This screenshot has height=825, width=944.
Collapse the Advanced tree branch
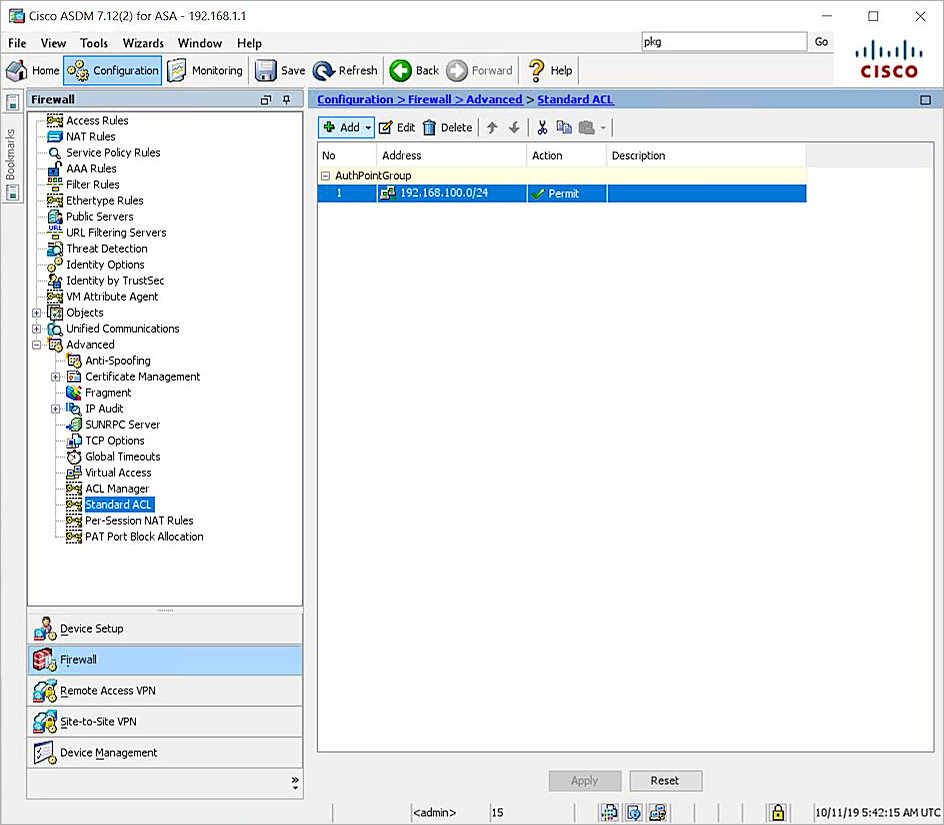click(37, 344)
